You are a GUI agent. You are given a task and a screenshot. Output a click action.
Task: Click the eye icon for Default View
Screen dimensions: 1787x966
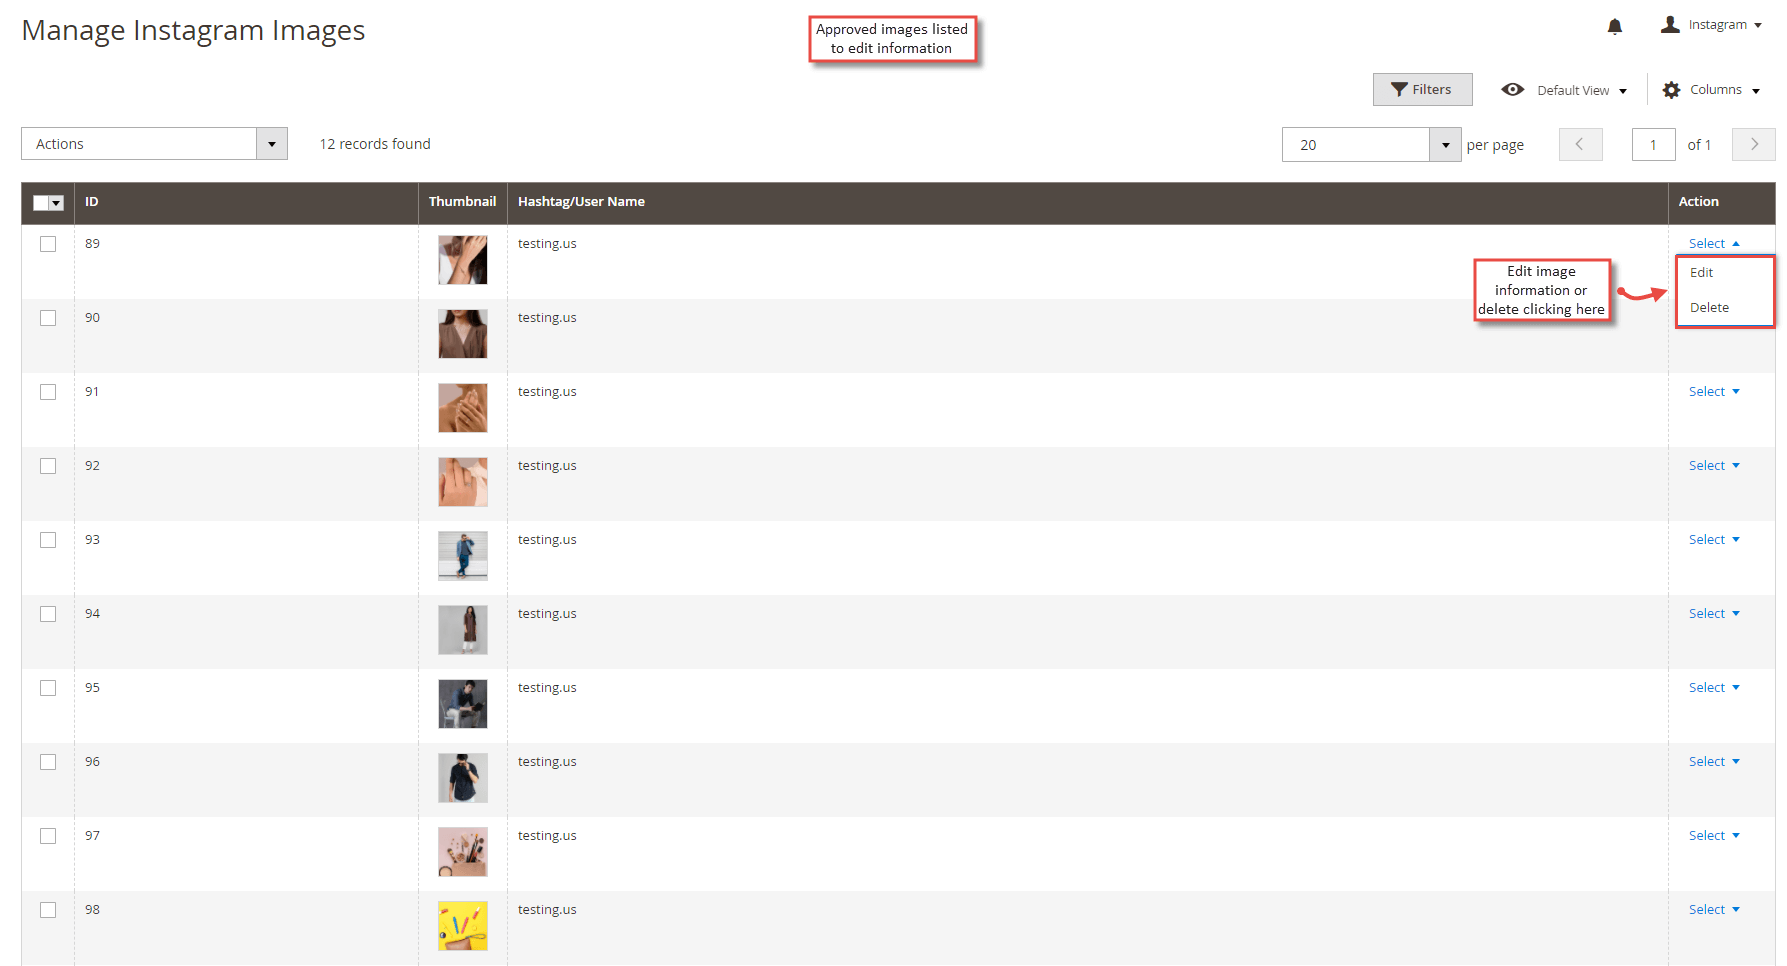pyautogui.click(x=1513, y=89)
